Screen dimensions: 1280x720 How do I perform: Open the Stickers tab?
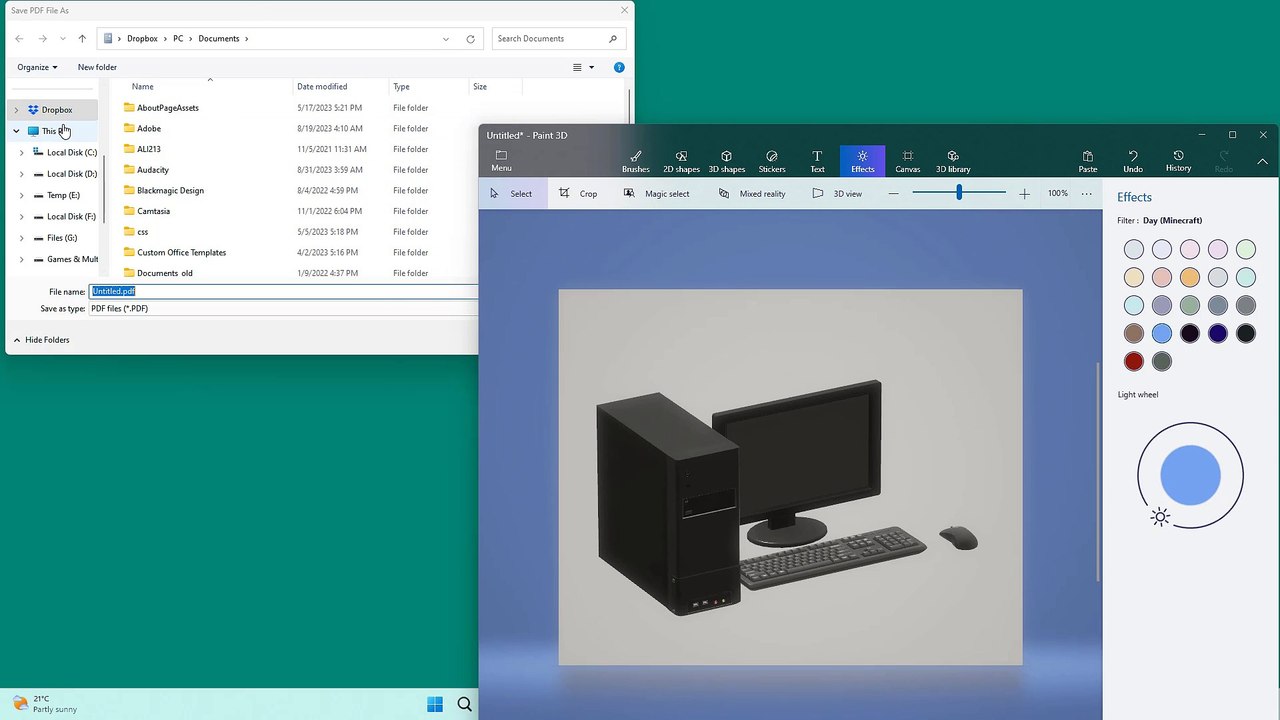[772, 161]
